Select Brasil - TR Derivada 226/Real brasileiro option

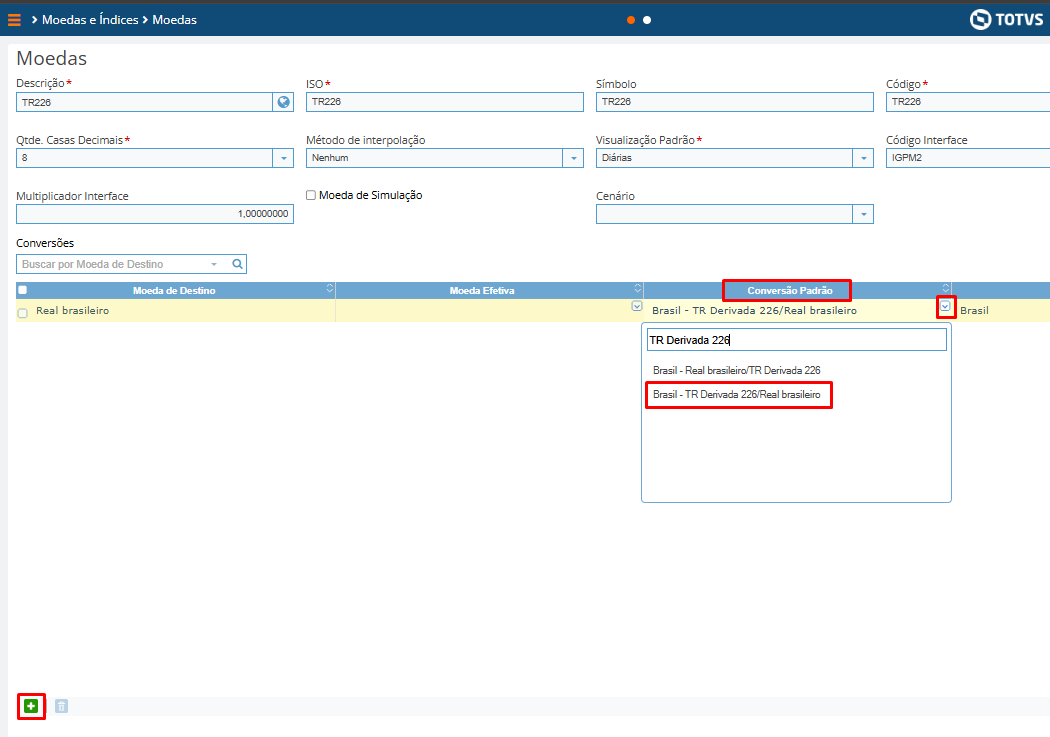737,394
